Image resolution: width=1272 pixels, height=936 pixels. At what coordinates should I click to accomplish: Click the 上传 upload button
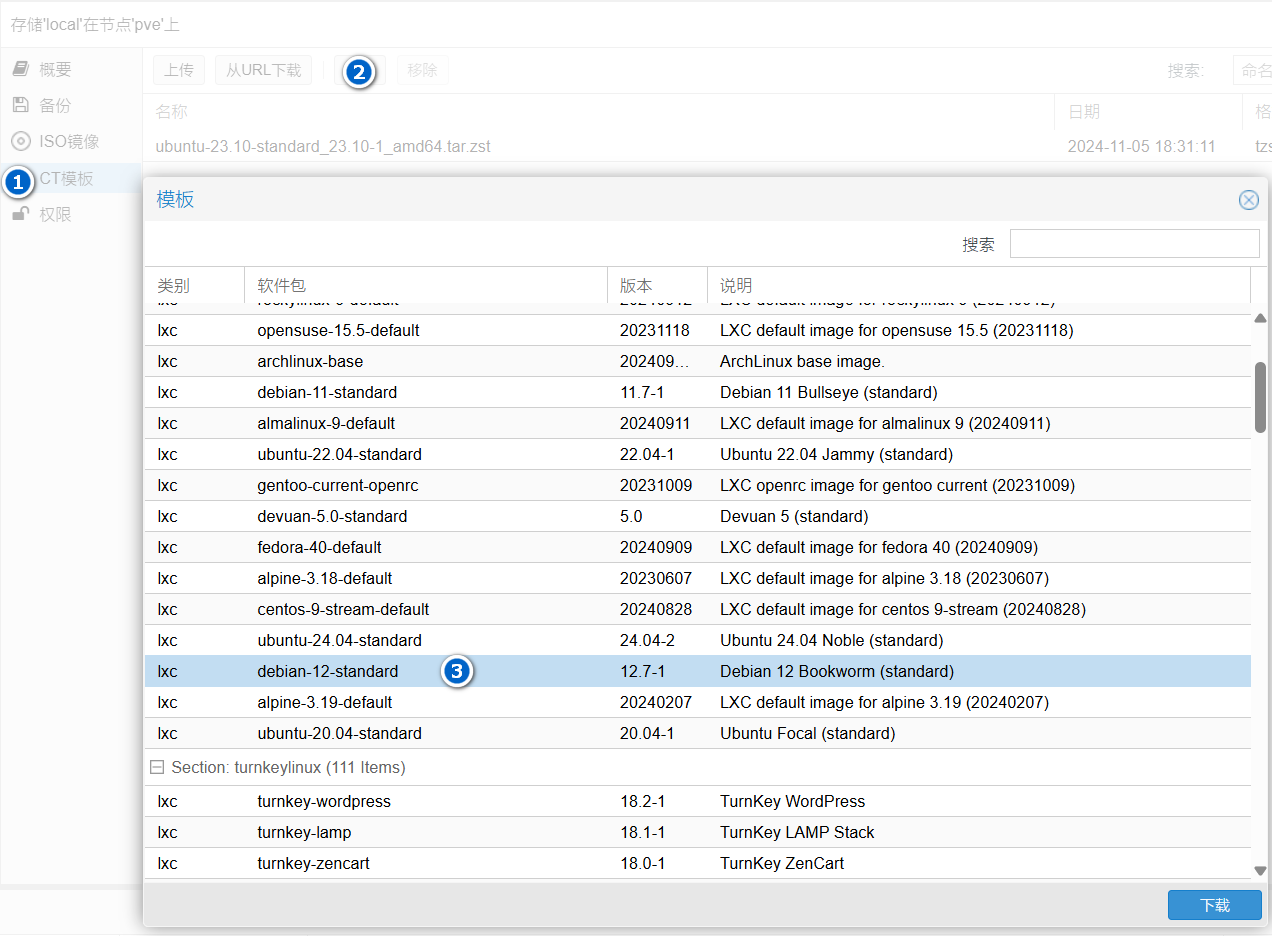tap(179, 70)
